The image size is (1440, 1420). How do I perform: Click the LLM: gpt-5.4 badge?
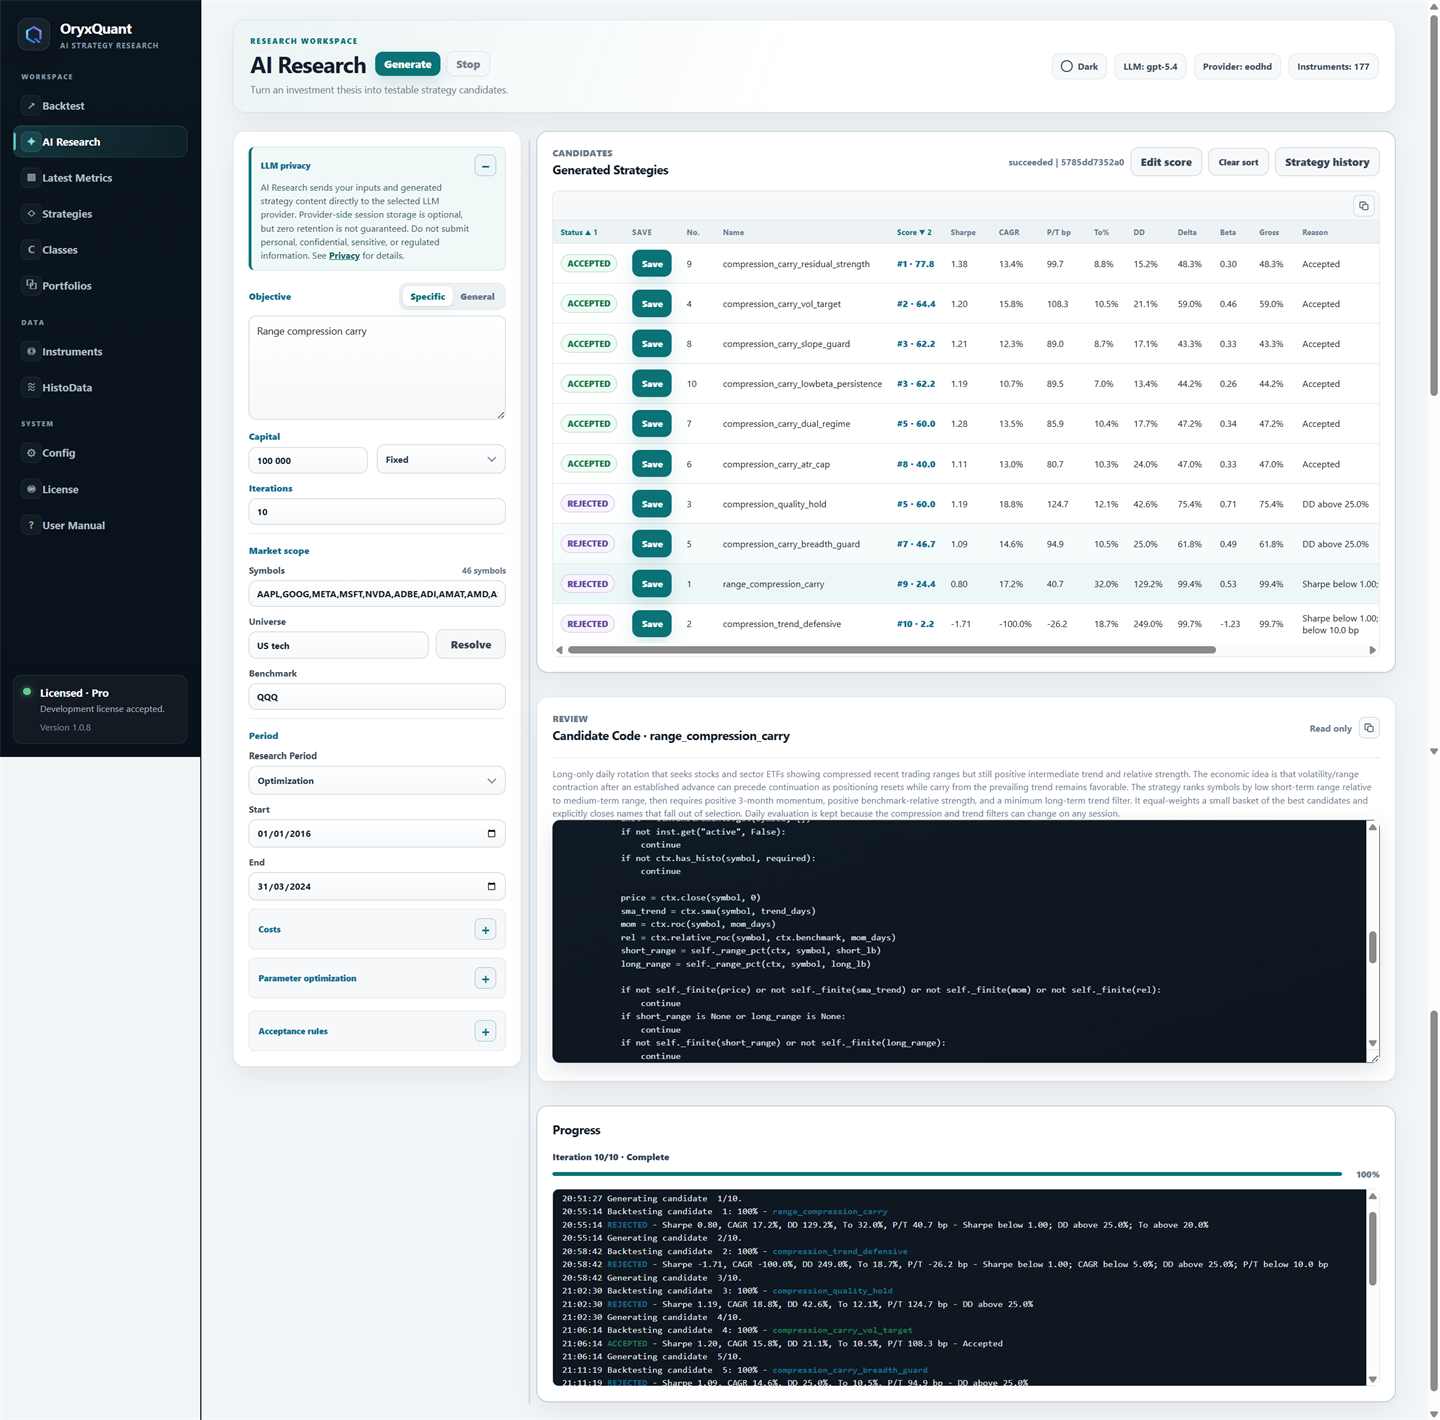[x=1150, y=67]
